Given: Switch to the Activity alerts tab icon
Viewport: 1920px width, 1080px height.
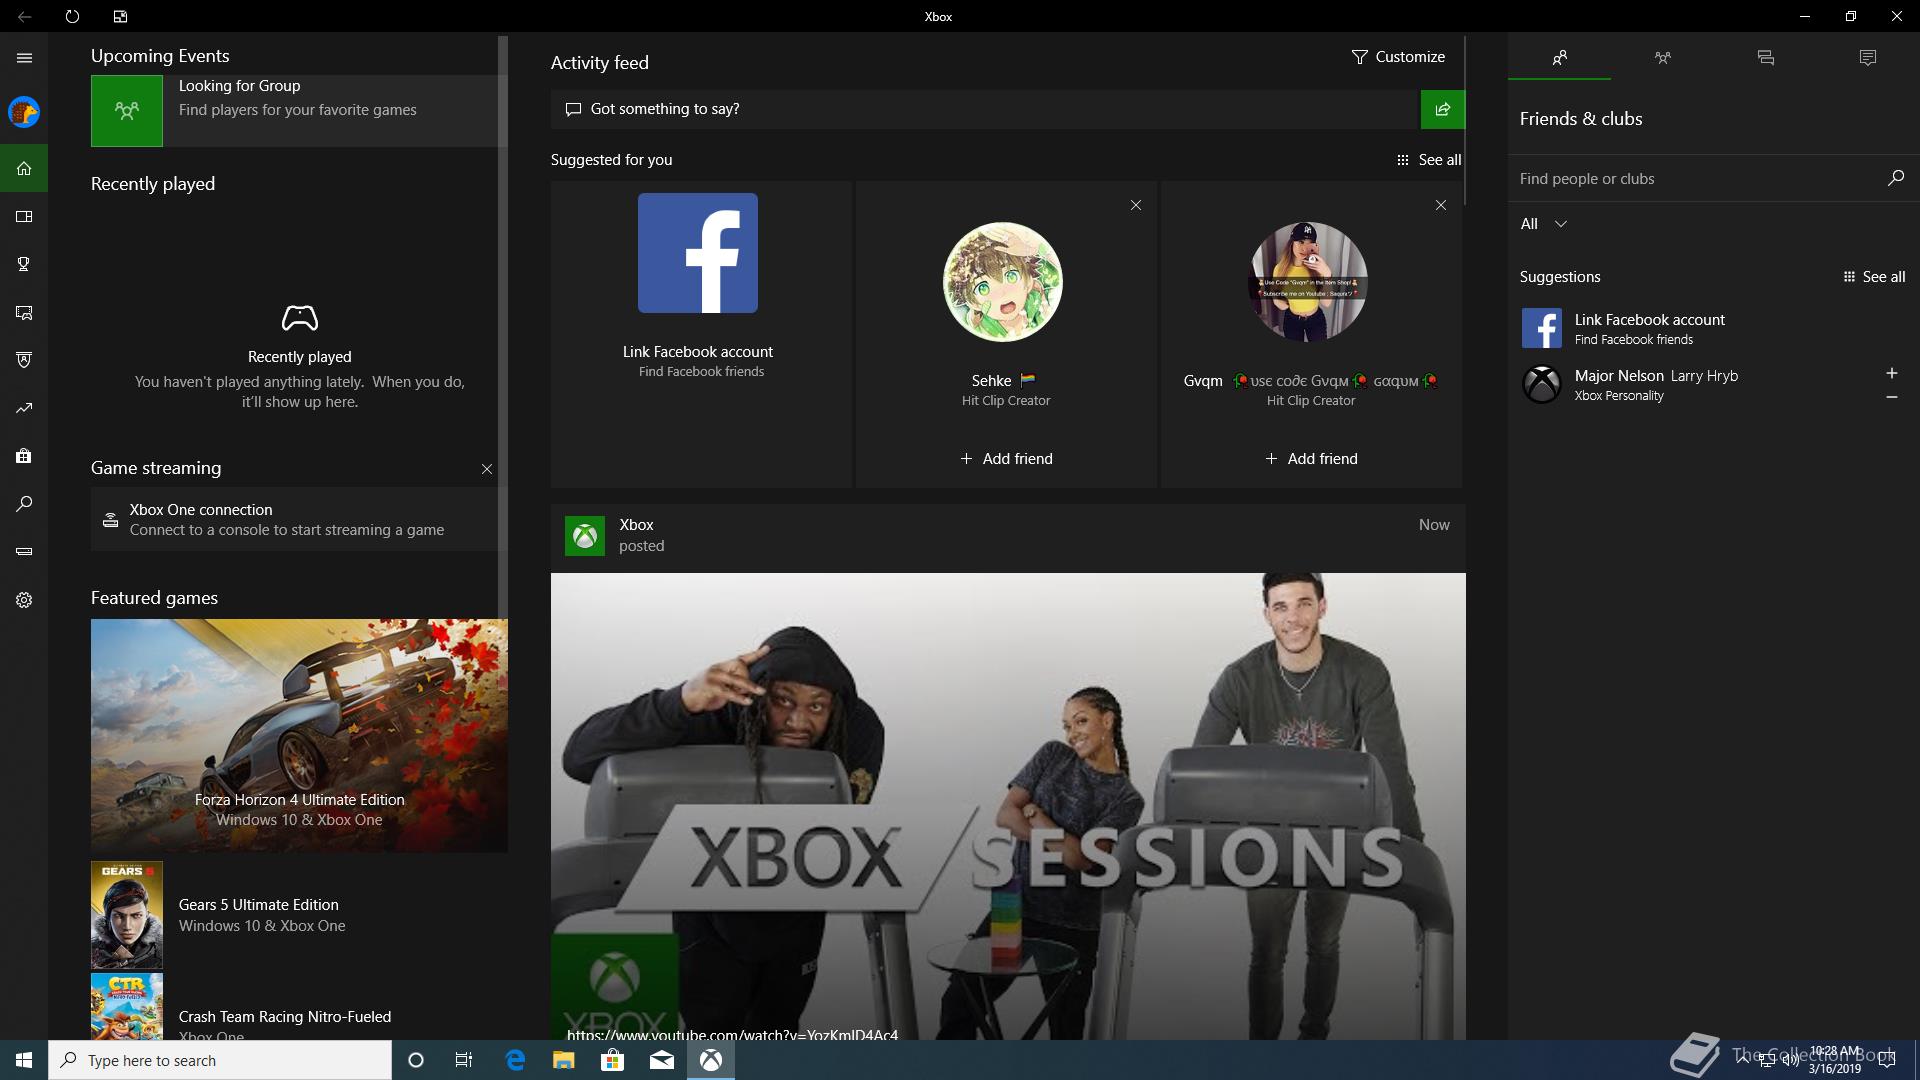Looking at the screenshot, I should (1868, 58).
